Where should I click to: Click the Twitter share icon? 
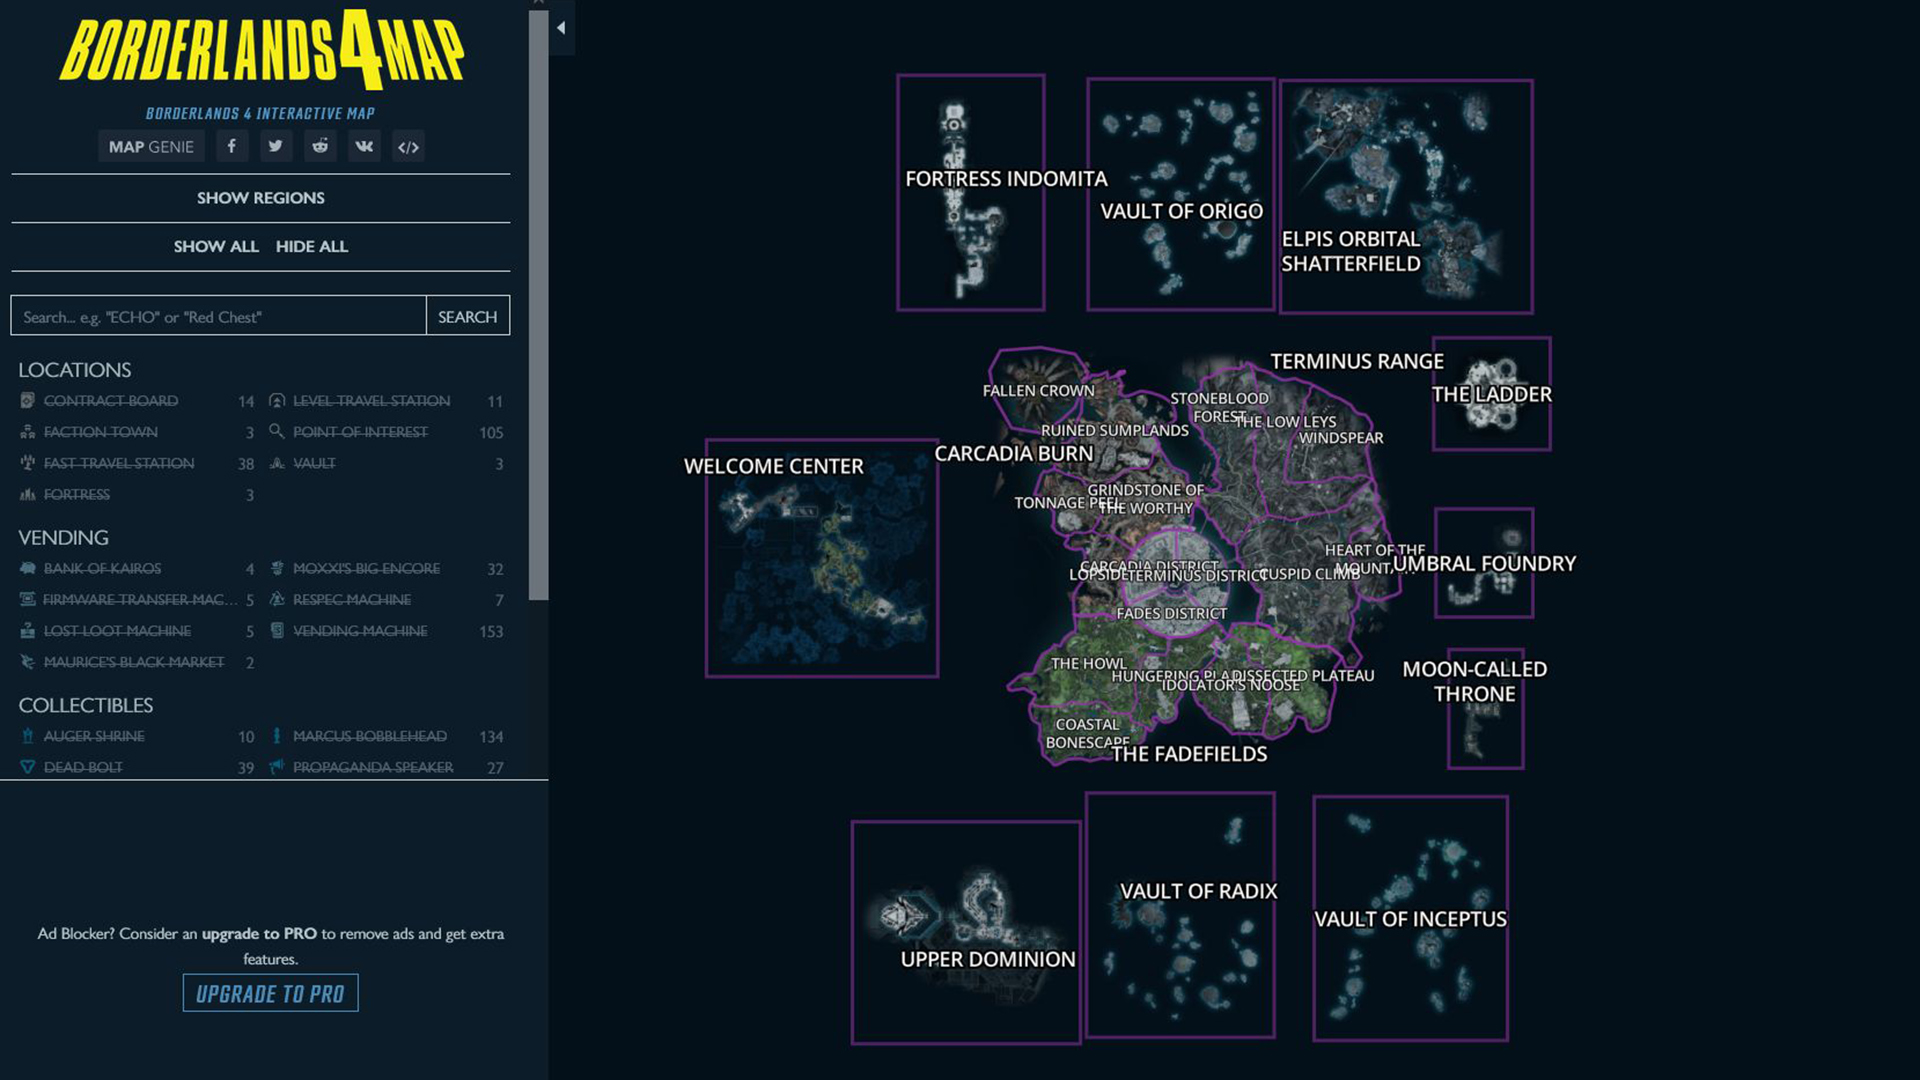pos(275,146)
